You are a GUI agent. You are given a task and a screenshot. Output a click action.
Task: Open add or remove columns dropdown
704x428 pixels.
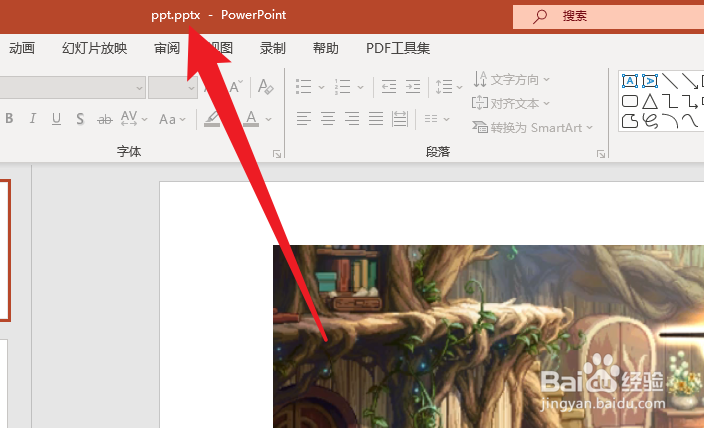pyautogui.click(x=436, y=119)
